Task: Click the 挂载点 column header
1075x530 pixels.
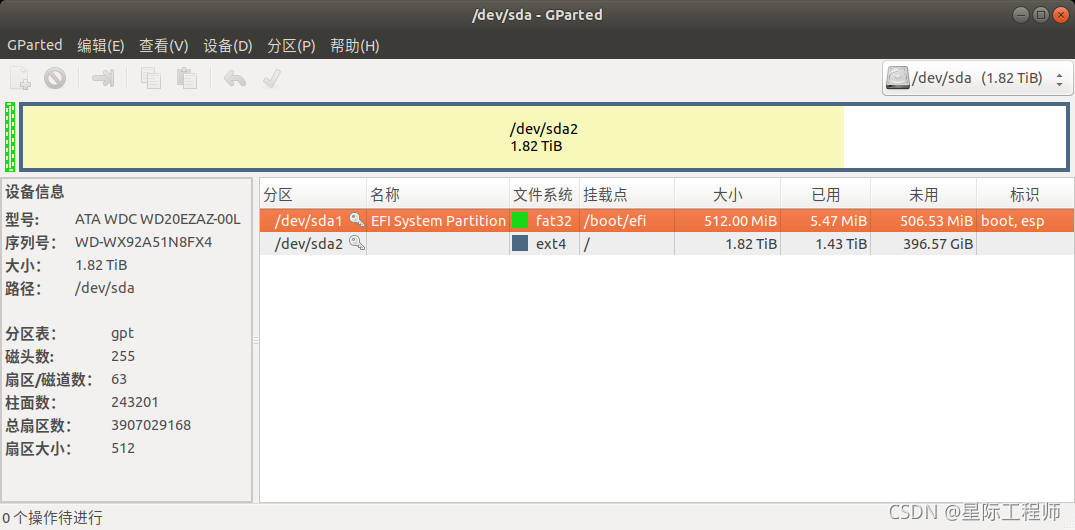Action: click(x=627, y=195)
